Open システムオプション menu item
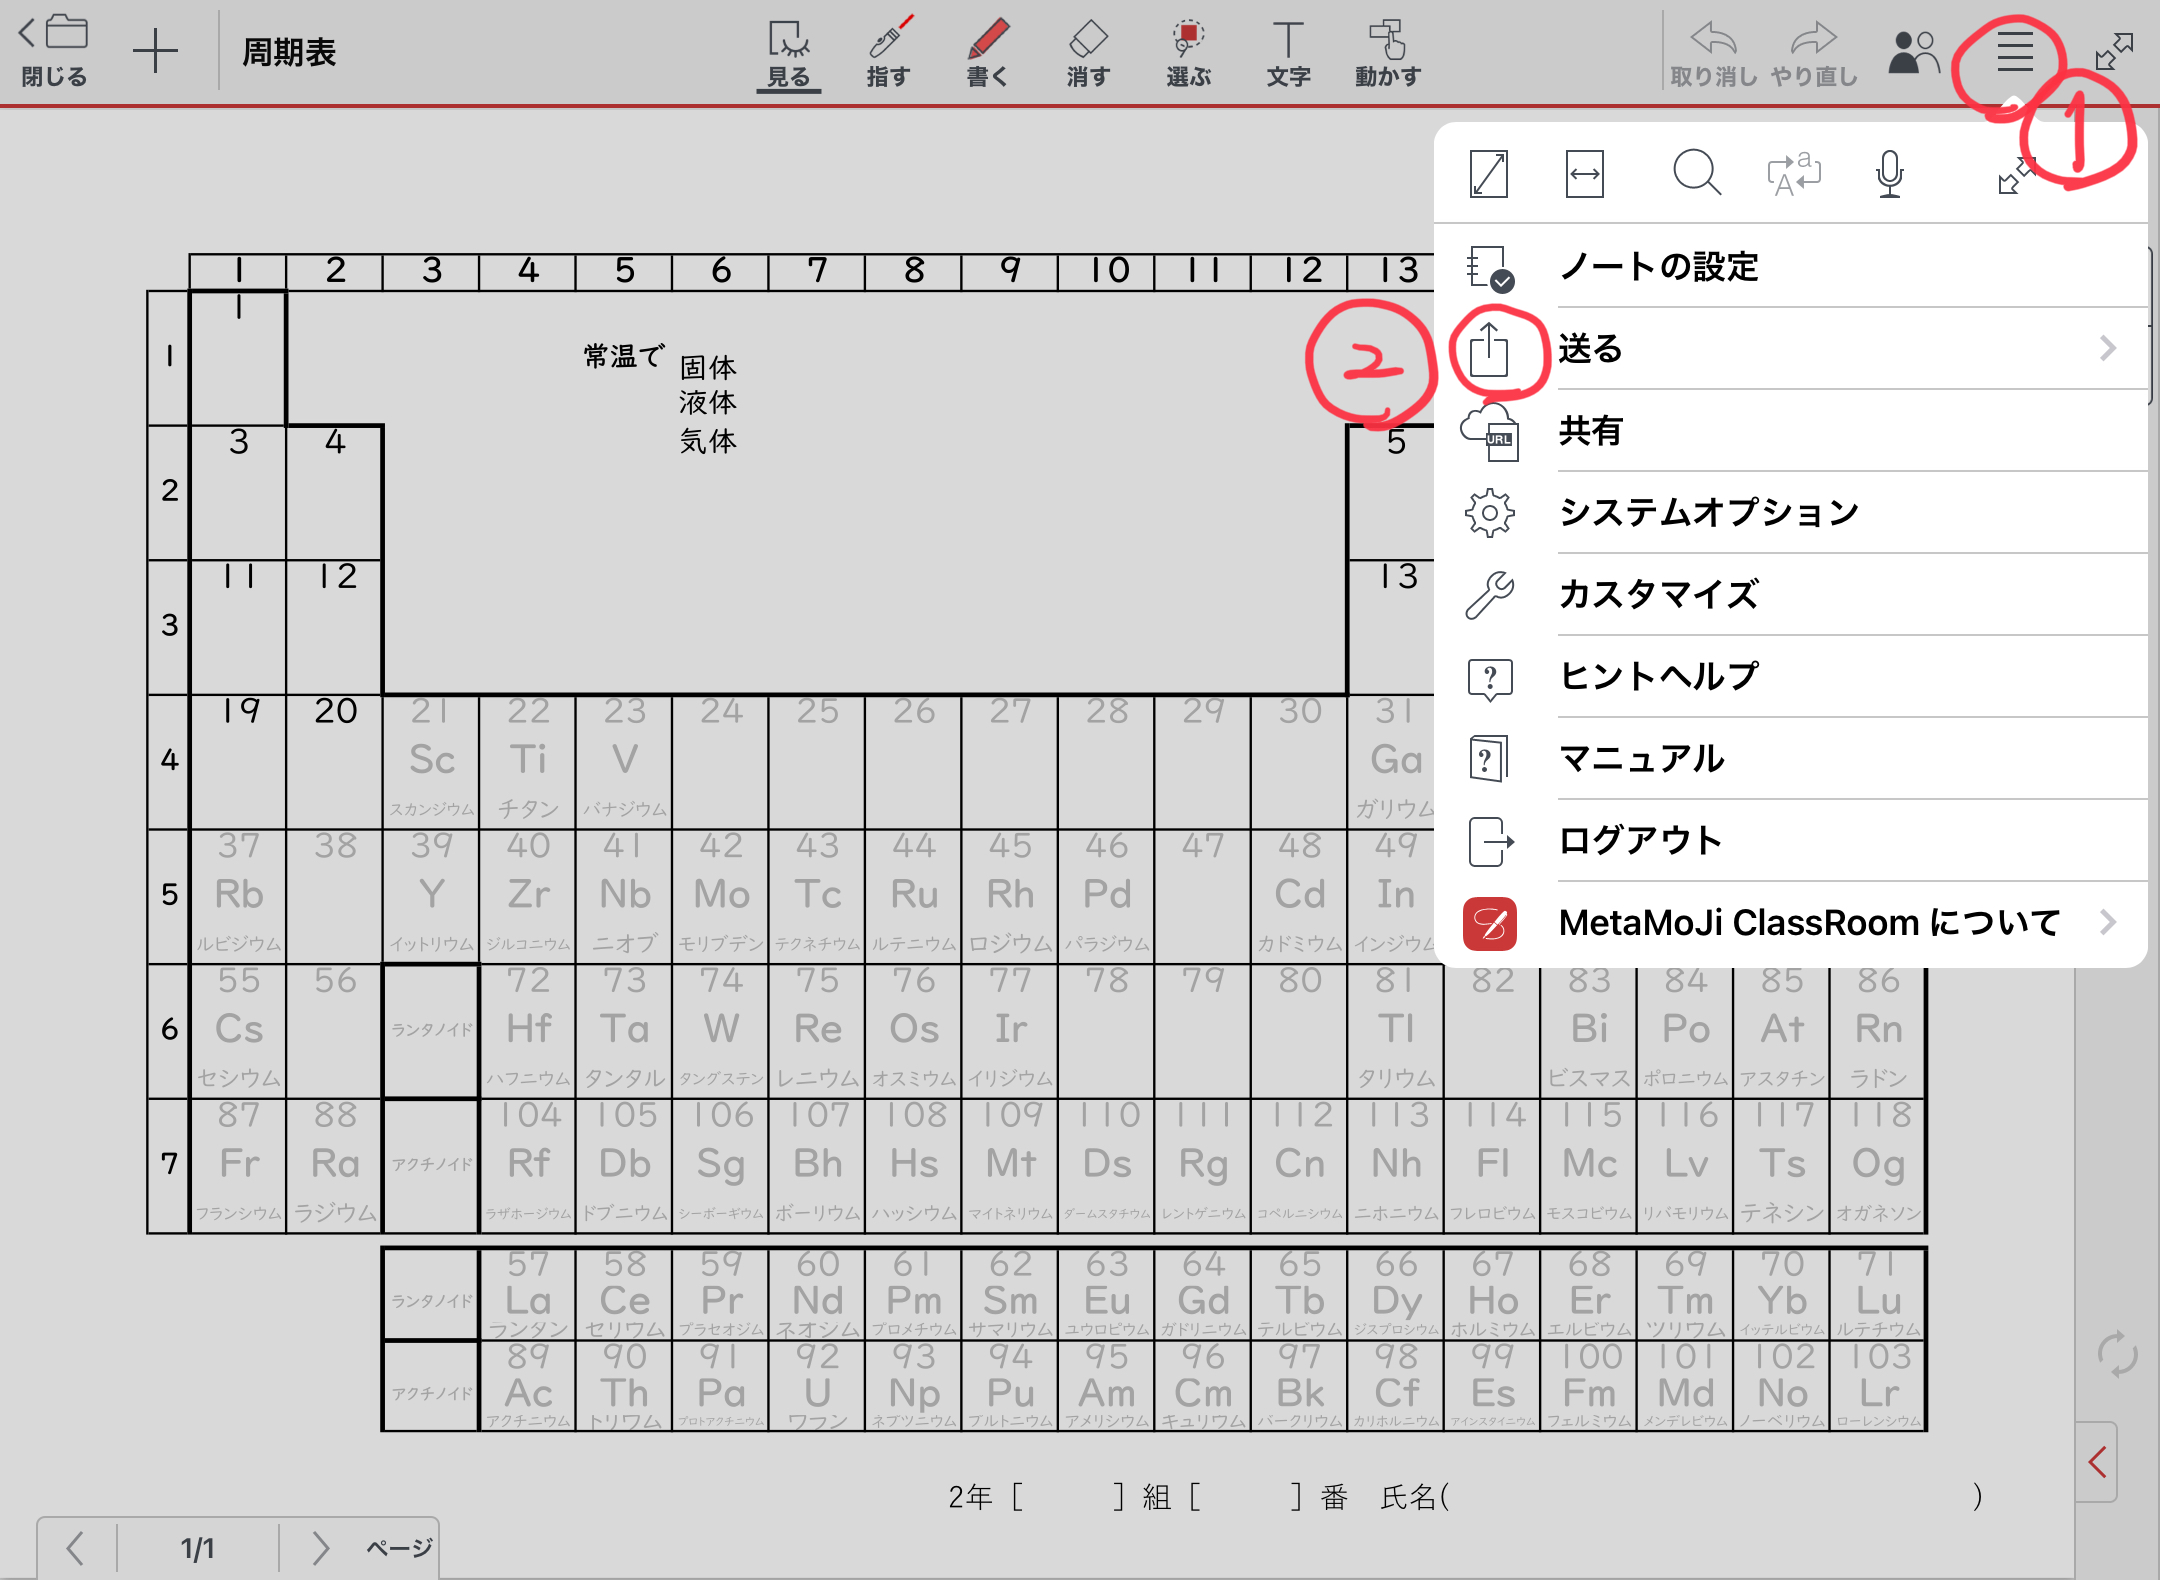Viewport: 2160px width, 1580px height. [1708, 513]
